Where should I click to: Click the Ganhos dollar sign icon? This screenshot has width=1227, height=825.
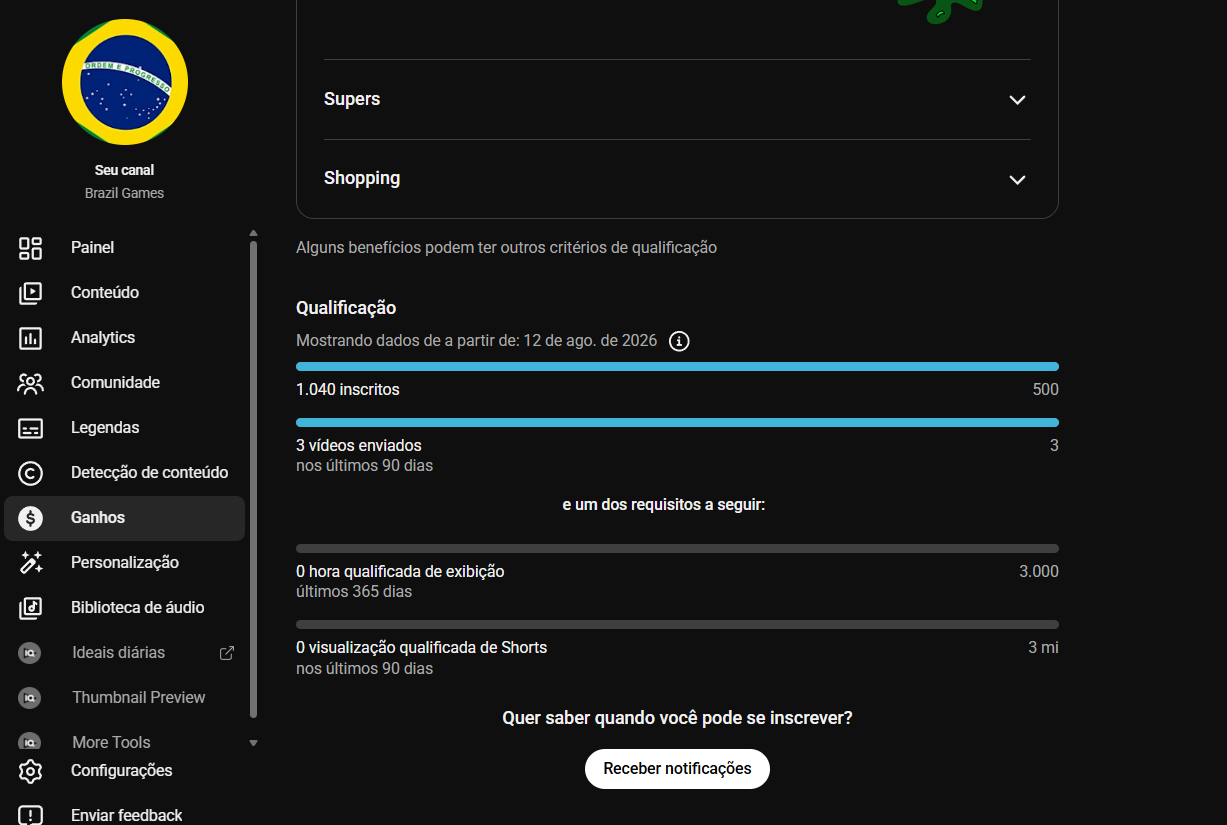[x=31, y=518]
